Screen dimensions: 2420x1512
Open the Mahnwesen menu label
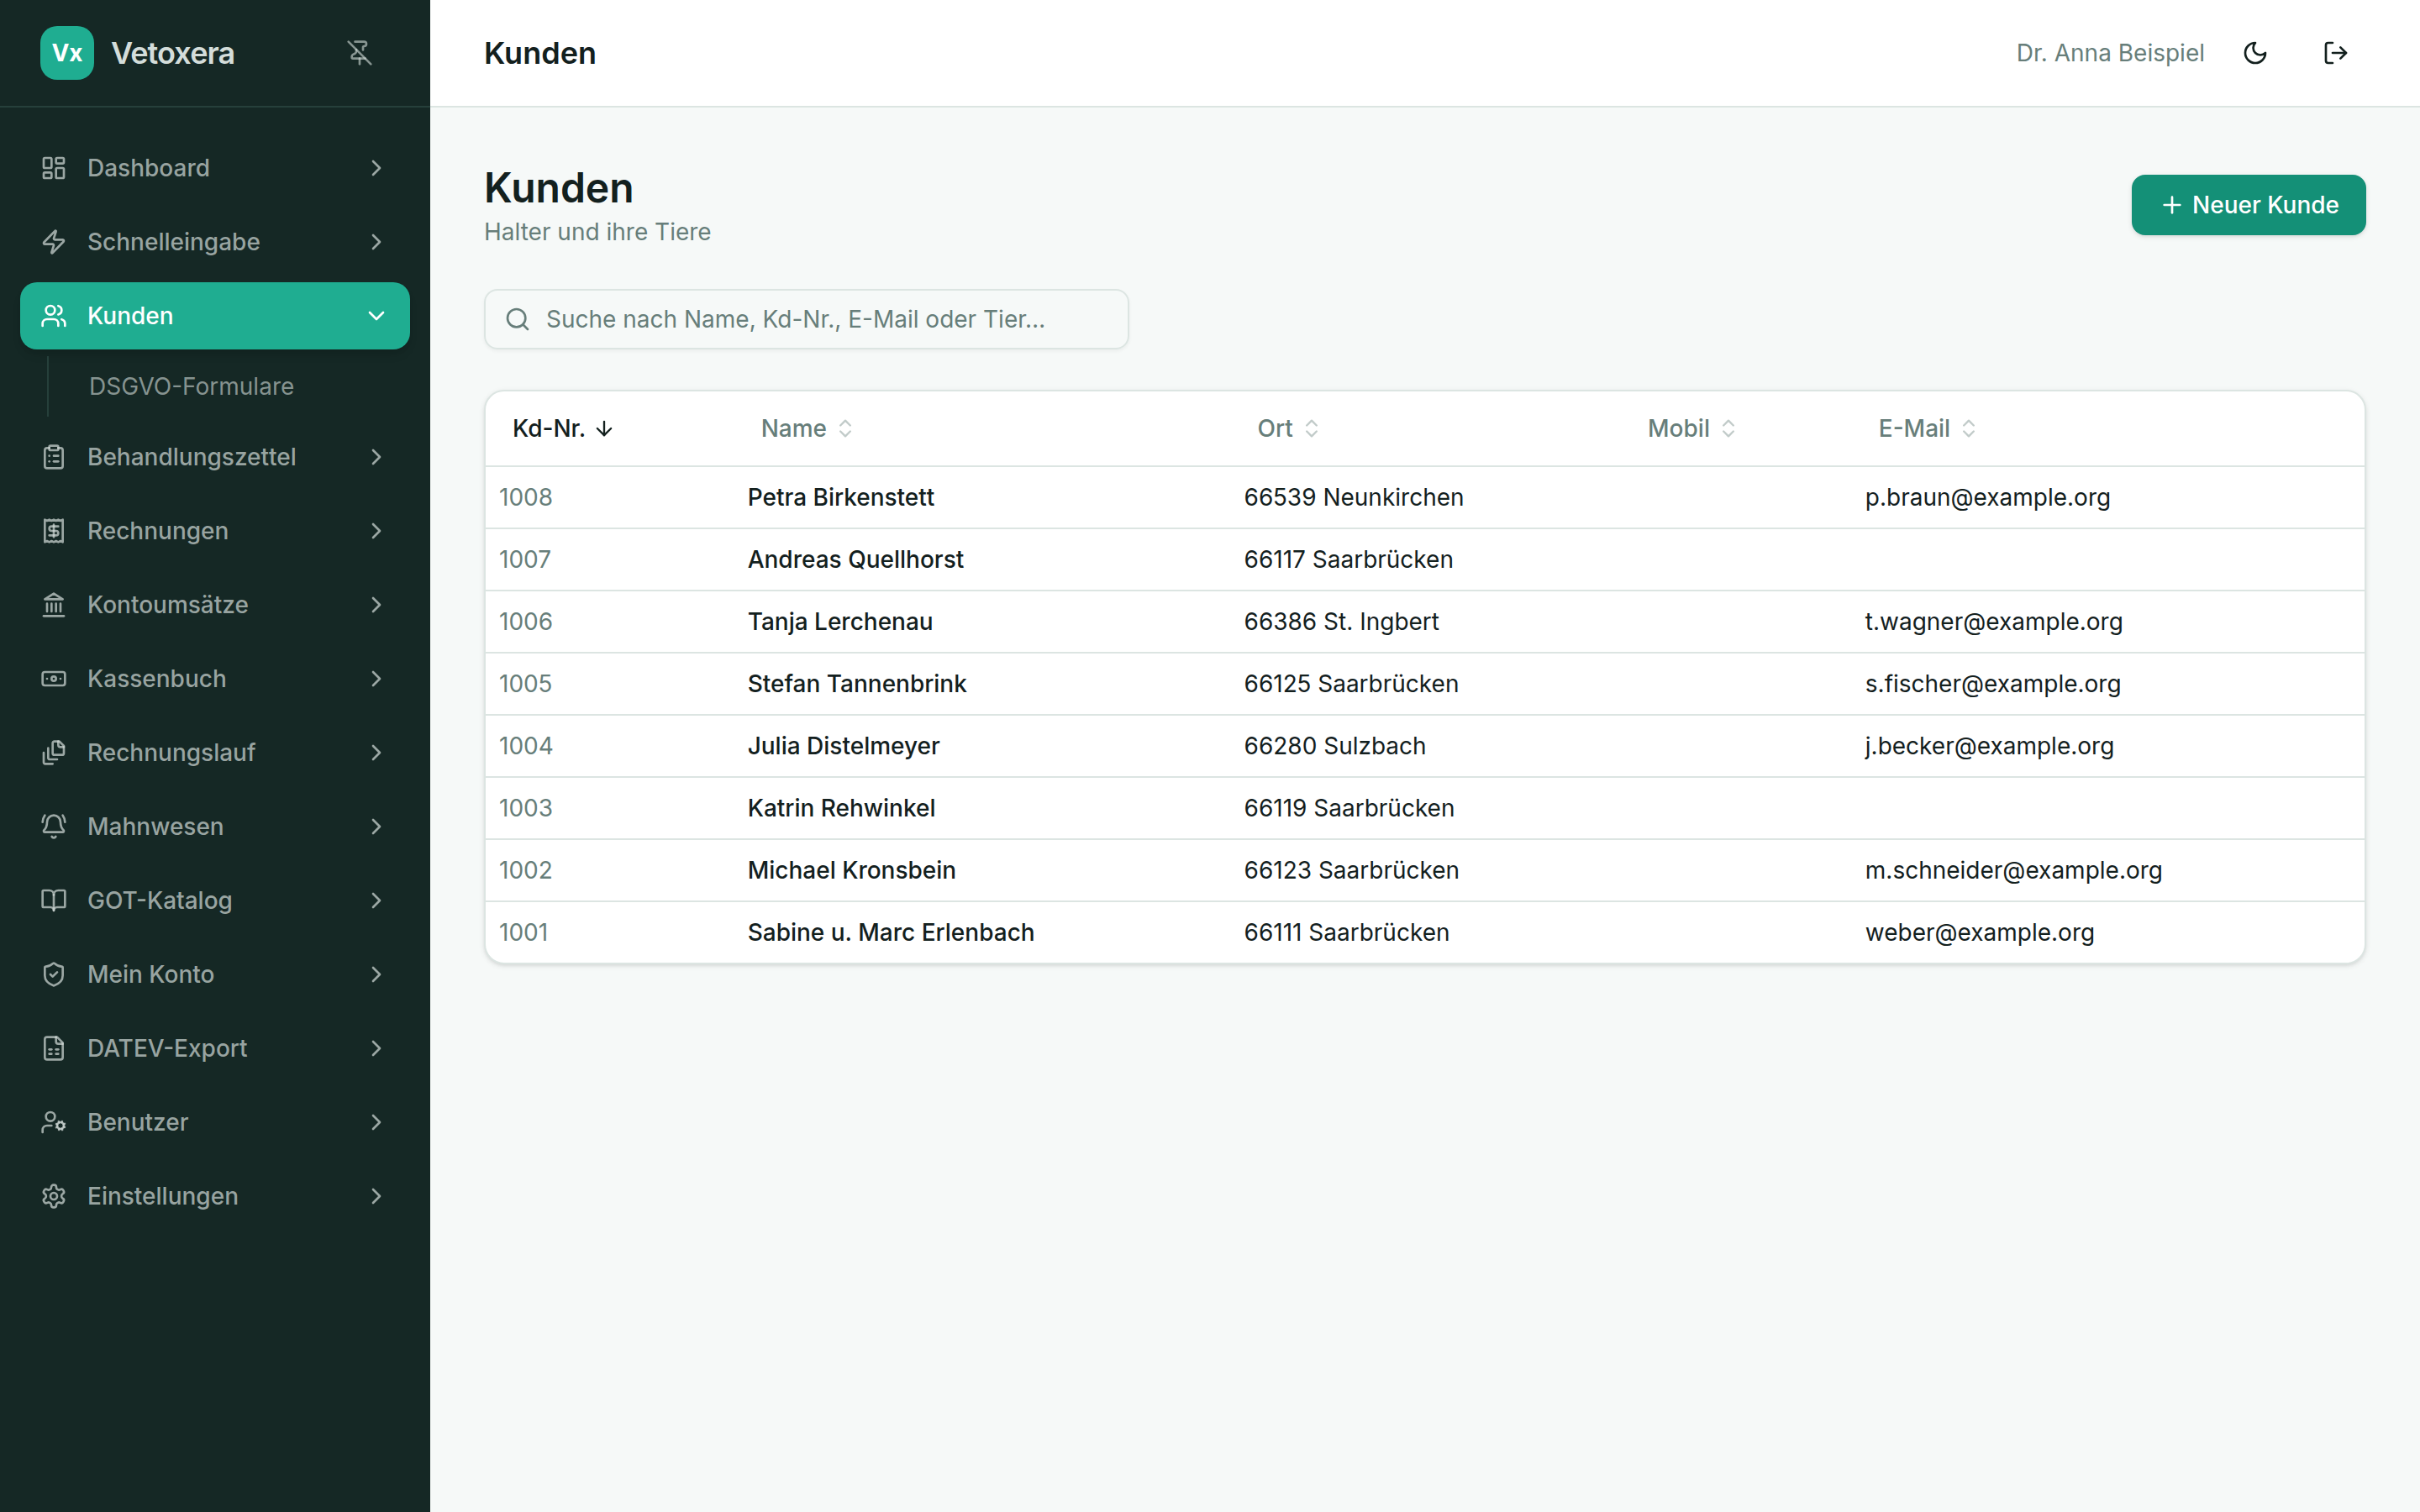(155, 827)
